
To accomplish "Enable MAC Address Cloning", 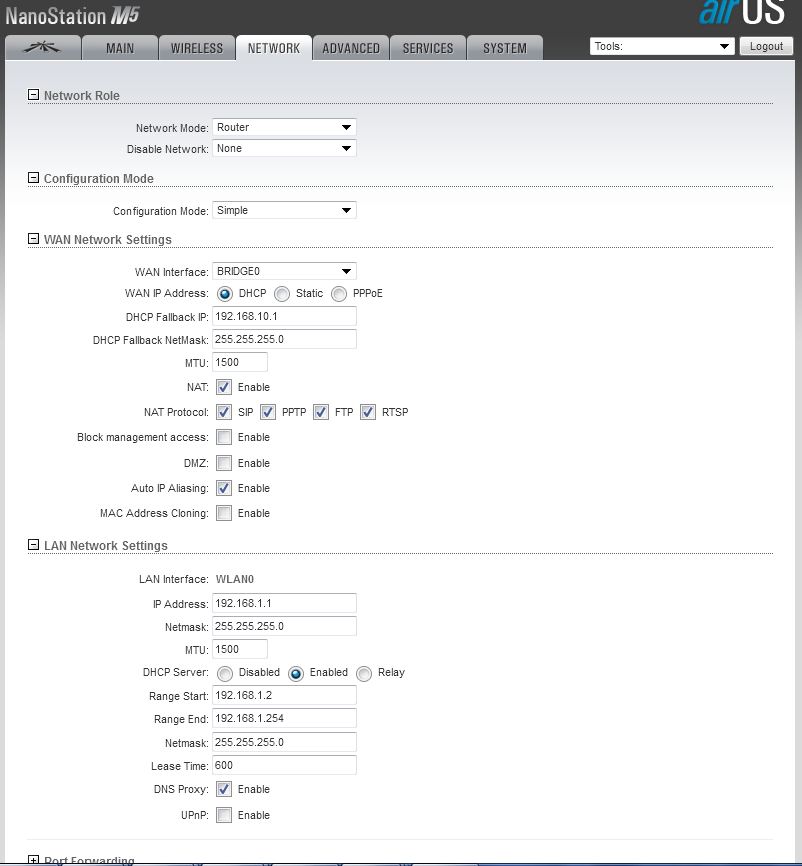I will point(224,513).
